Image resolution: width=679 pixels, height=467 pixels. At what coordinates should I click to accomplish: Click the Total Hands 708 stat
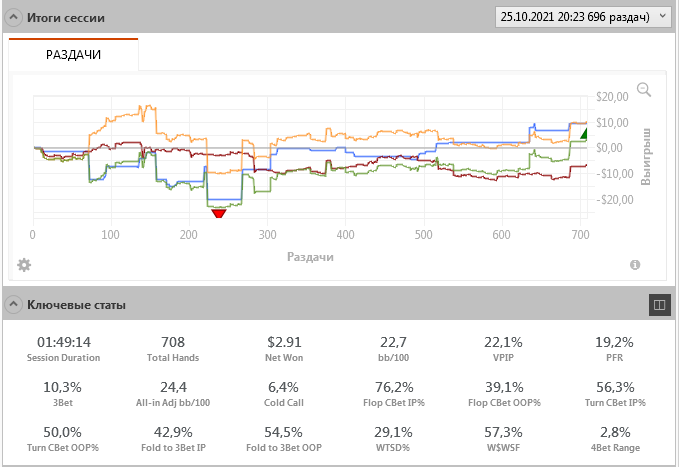[175, 349]
